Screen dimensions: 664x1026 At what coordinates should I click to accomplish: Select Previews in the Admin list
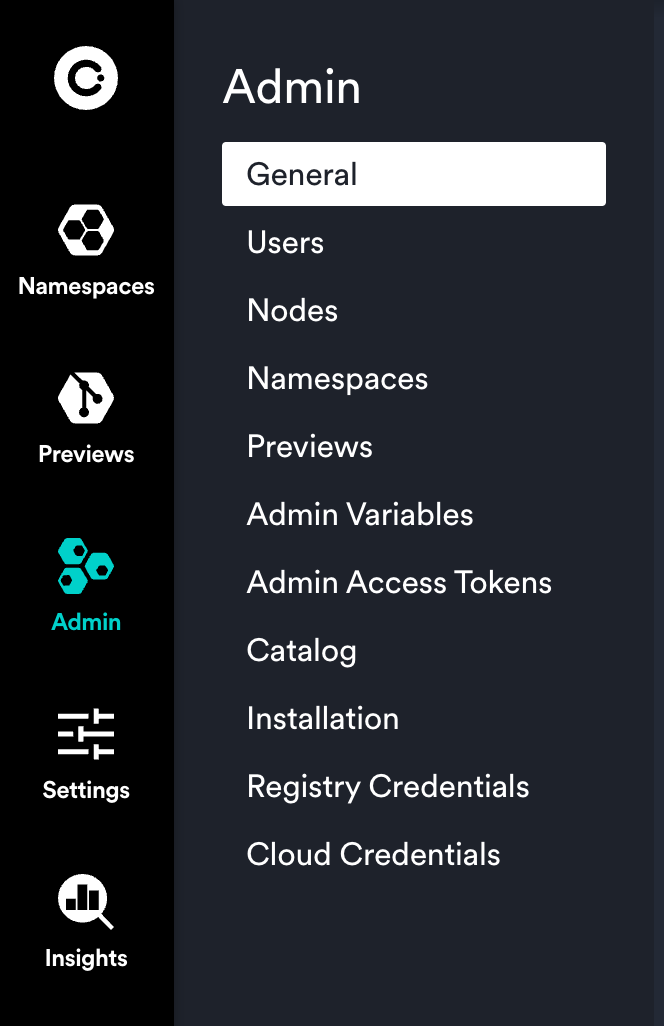(x=309, y=446)
